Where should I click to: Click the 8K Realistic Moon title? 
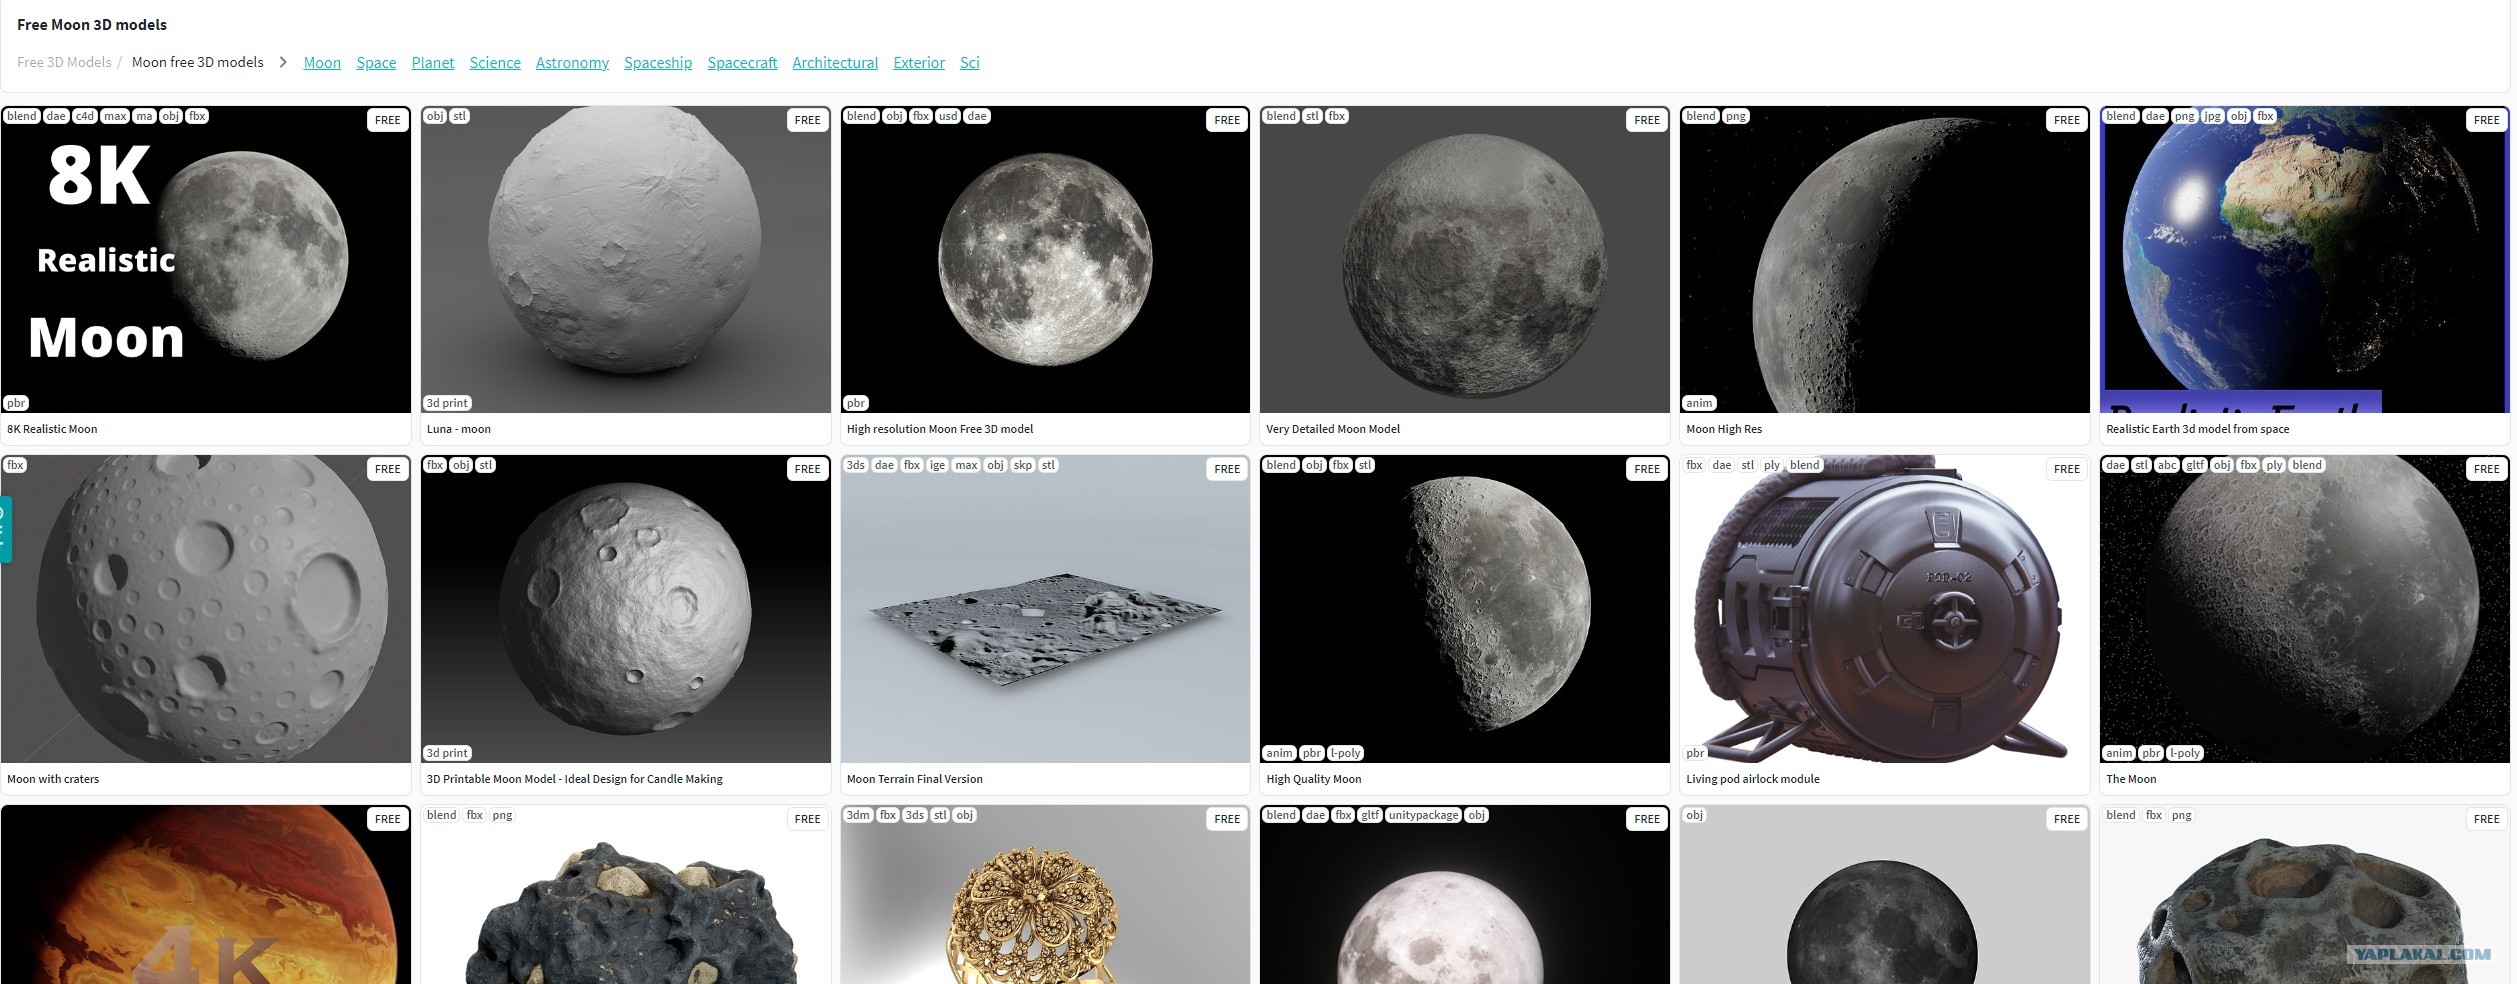coord(52,429)
